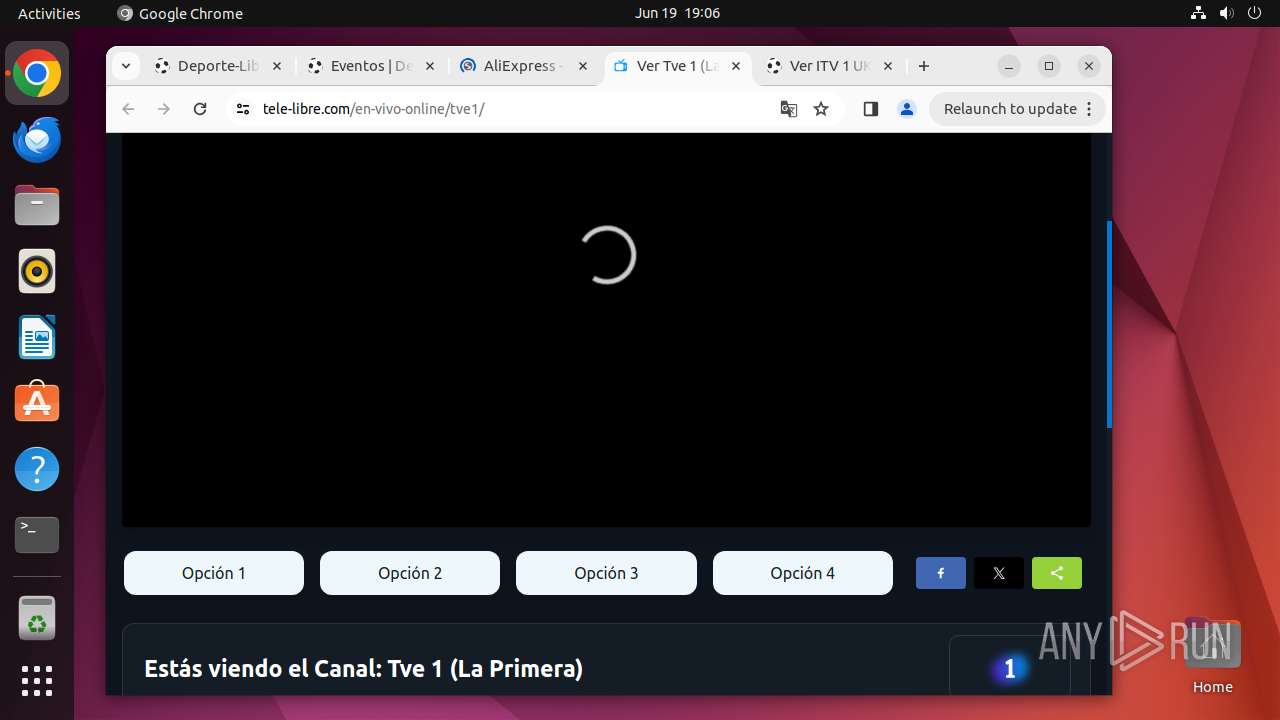The height and width of the screenshot is (720, 1280).
Task: Click the loading video player
Action: coord(606,330)
